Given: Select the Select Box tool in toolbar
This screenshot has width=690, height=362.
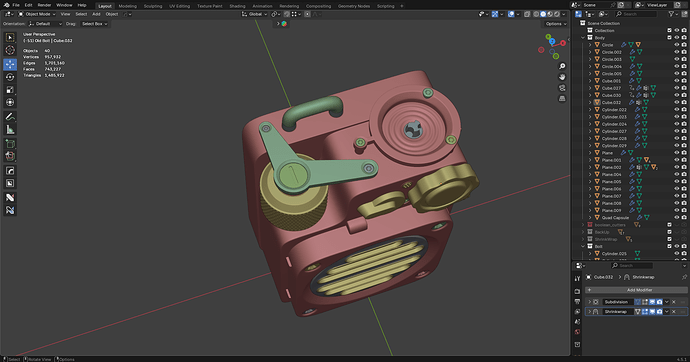Looking at the screenshot, I should pos(10,38).
